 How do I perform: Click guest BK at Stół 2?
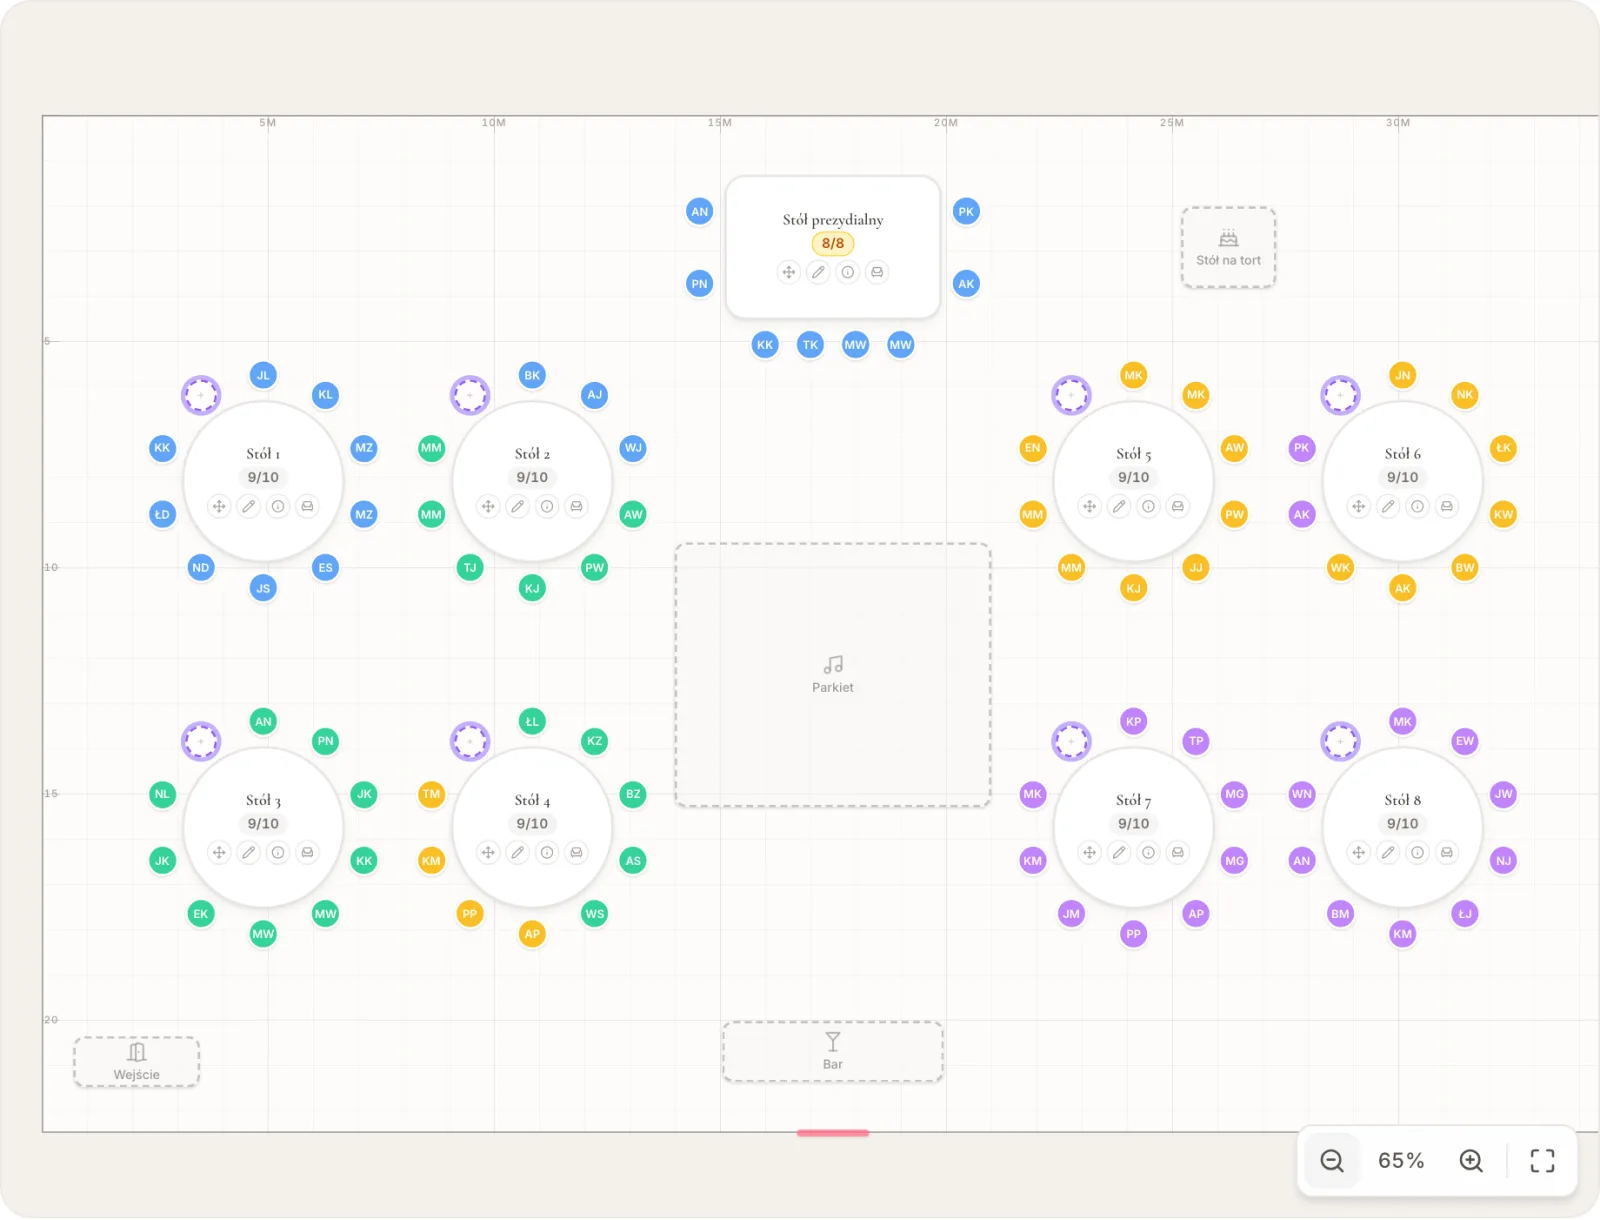pyautogui.click(x=532, y=375)
